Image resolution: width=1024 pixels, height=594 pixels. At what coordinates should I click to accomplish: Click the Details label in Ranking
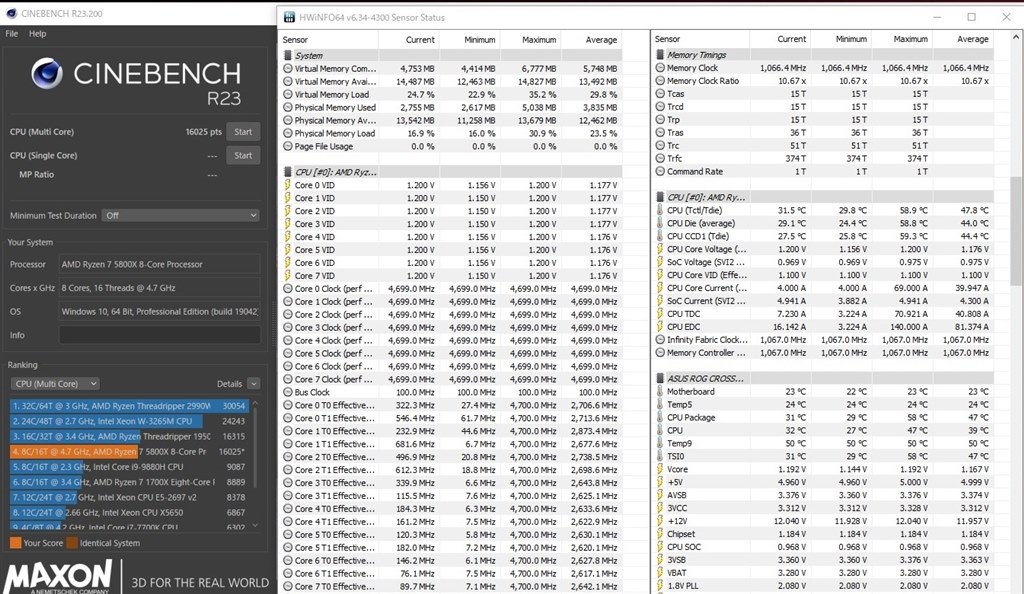pyautogui.click(x=229, y=384)
